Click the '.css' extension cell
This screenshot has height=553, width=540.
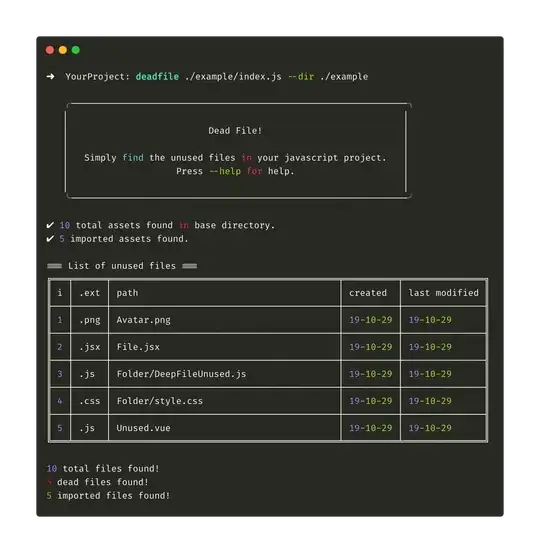point(90,401)
